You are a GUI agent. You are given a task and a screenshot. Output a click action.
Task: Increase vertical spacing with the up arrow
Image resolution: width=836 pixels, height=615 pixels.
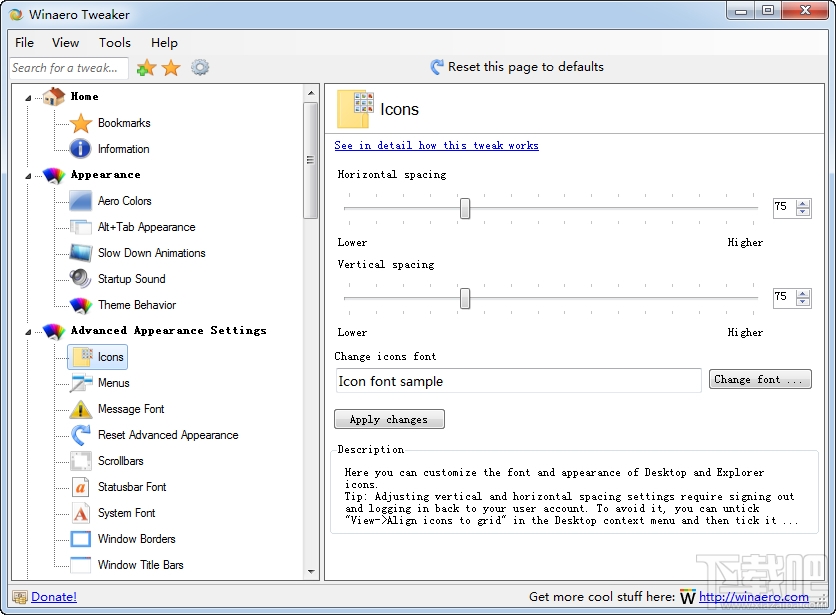[803, 293]
